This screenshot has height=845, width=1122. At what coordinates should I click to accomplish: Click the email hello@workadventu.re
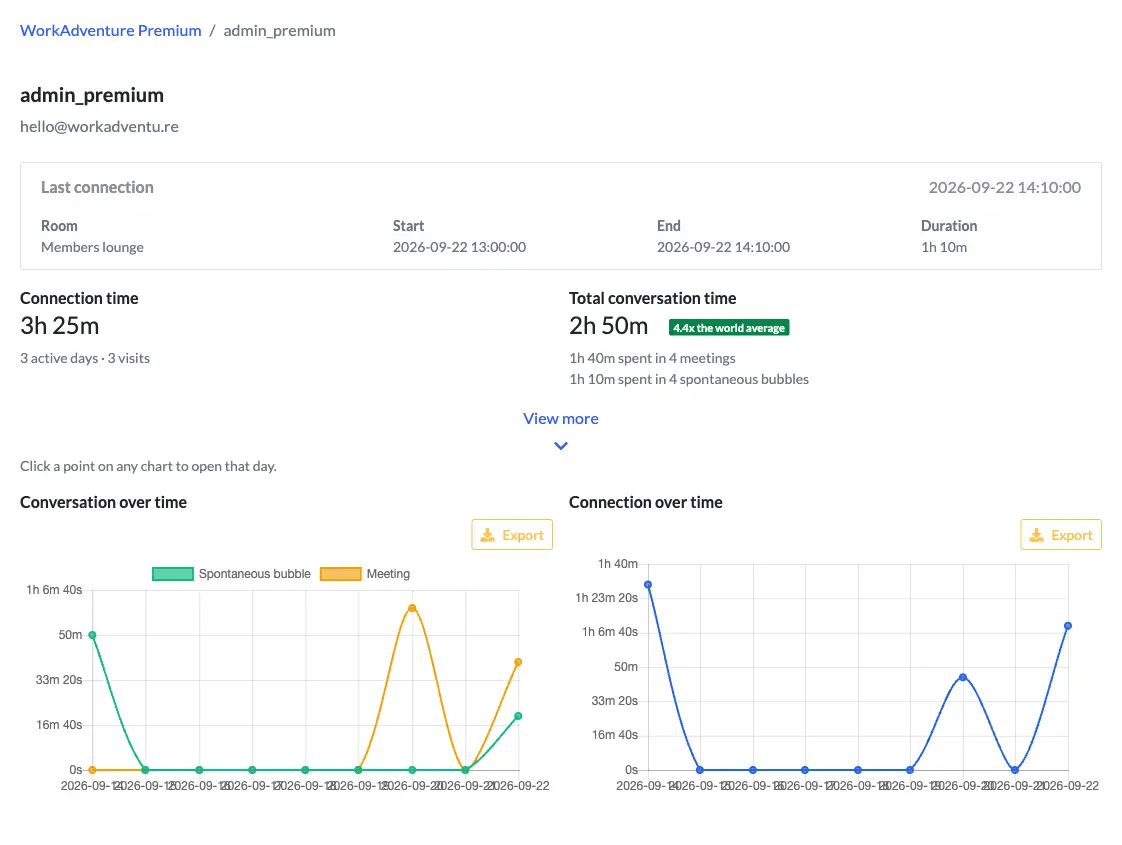[x=99, y=127]
